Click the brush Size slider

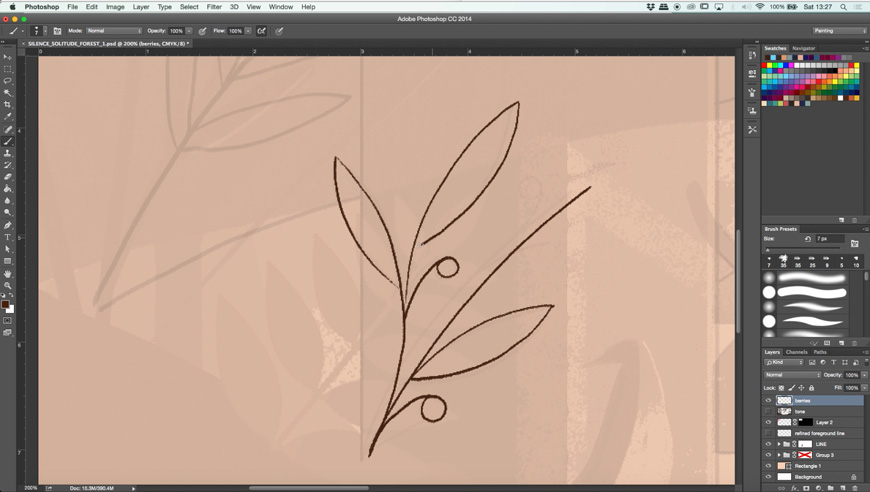[x=805, y=250]
